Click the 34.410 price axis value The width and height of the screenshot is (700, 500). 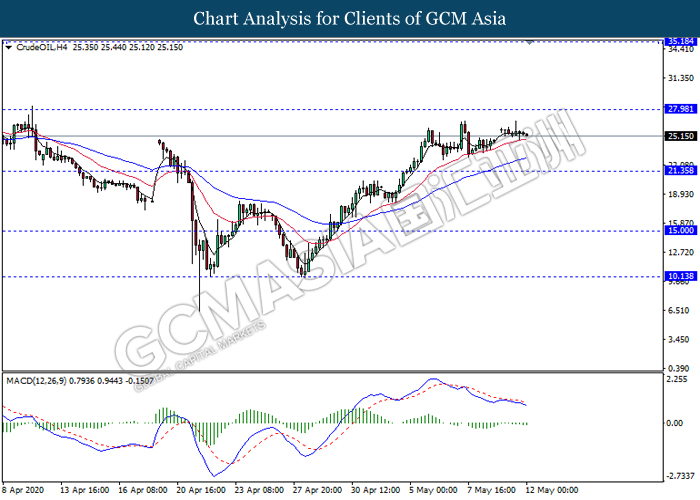pos(681,50)
